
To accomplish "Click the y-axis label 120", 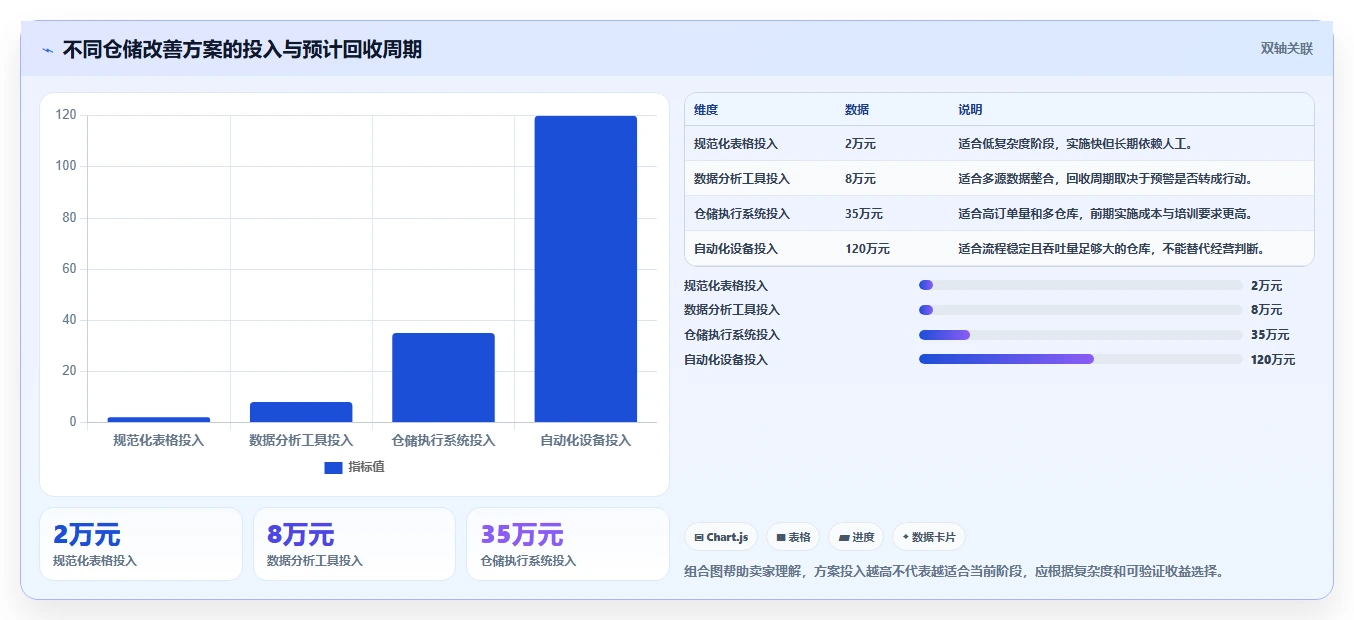I will (66, 115).
